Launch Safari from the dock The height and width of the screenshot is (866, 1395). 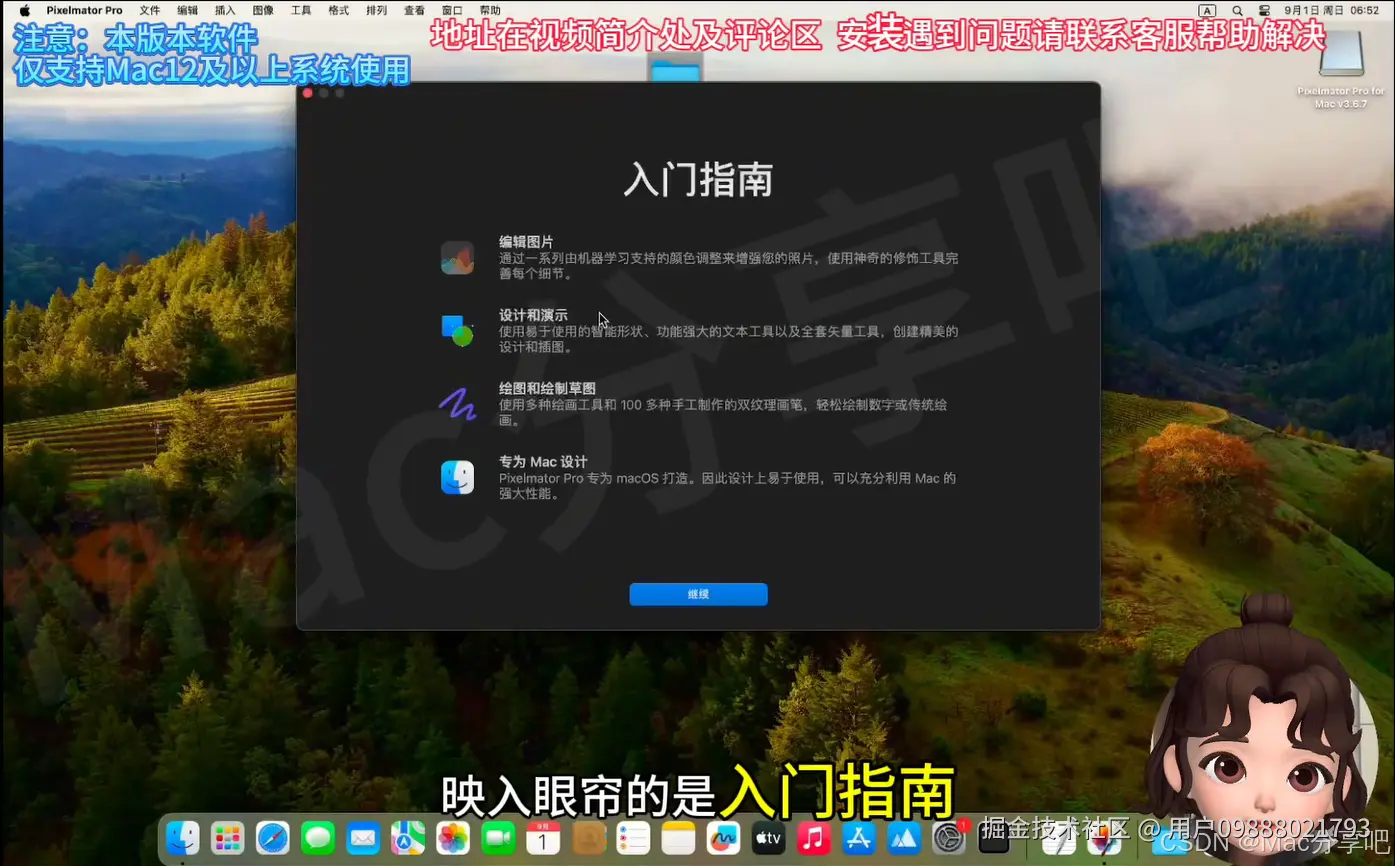[x=272, y=838]
